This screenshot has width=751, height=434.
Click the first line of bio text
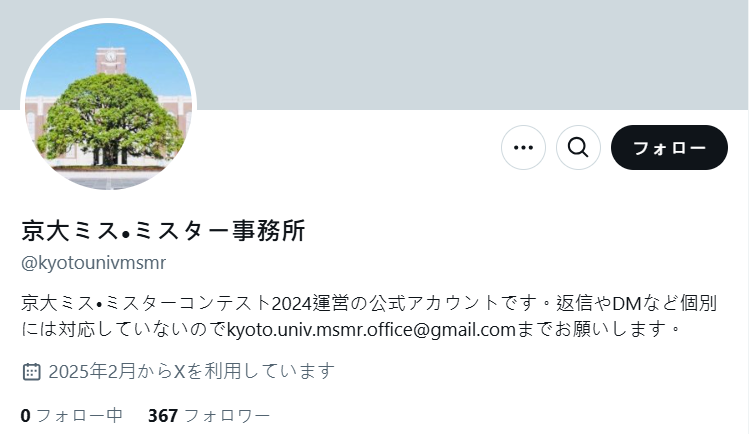[x=369, y=303]
